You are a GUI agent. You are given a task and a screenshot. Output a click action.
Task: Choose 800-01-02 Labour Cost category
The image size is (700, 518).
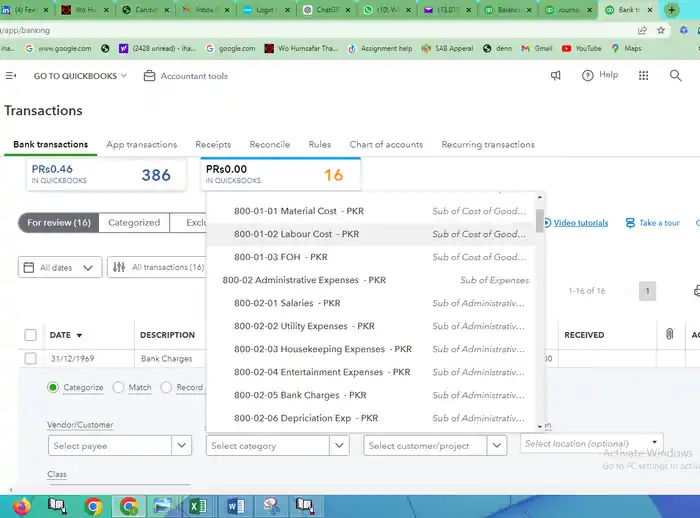371,234
